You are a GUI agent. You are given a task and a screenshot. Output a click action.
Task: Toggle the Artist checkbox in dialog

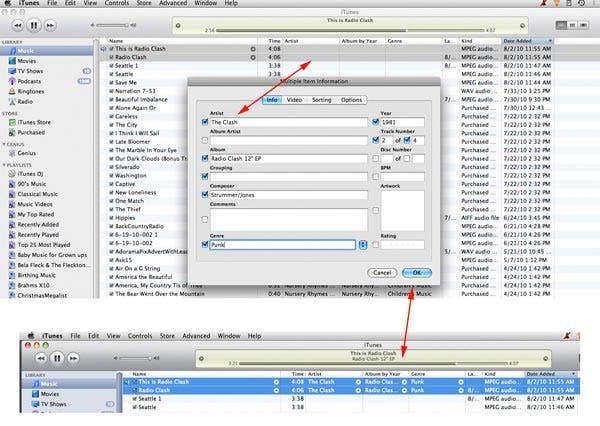click(x=205, y=122)
